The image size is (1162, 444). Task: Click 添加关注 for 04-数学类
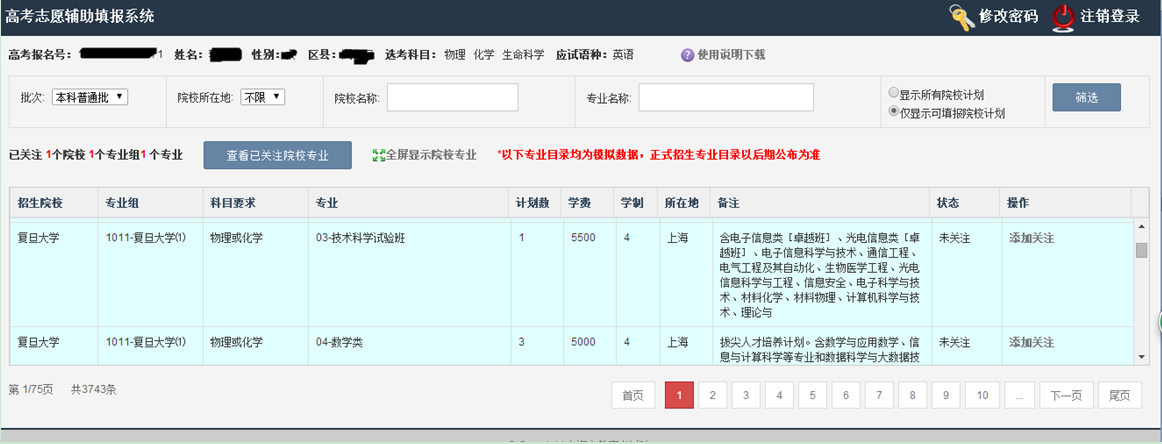(x=1032, y=342)
